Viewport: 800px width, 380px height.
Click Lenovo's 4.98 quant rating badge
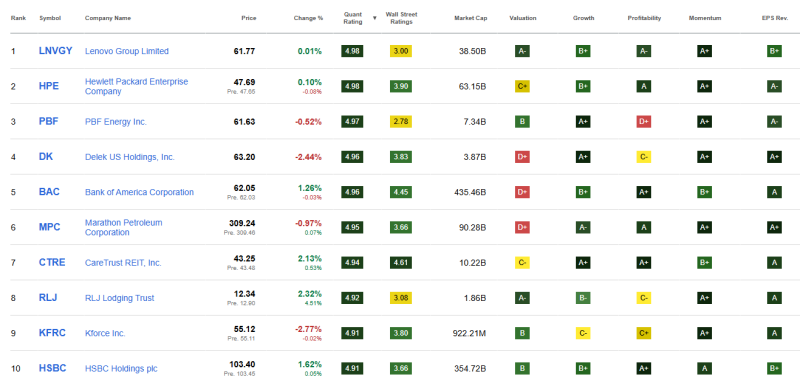pos(352,51)
